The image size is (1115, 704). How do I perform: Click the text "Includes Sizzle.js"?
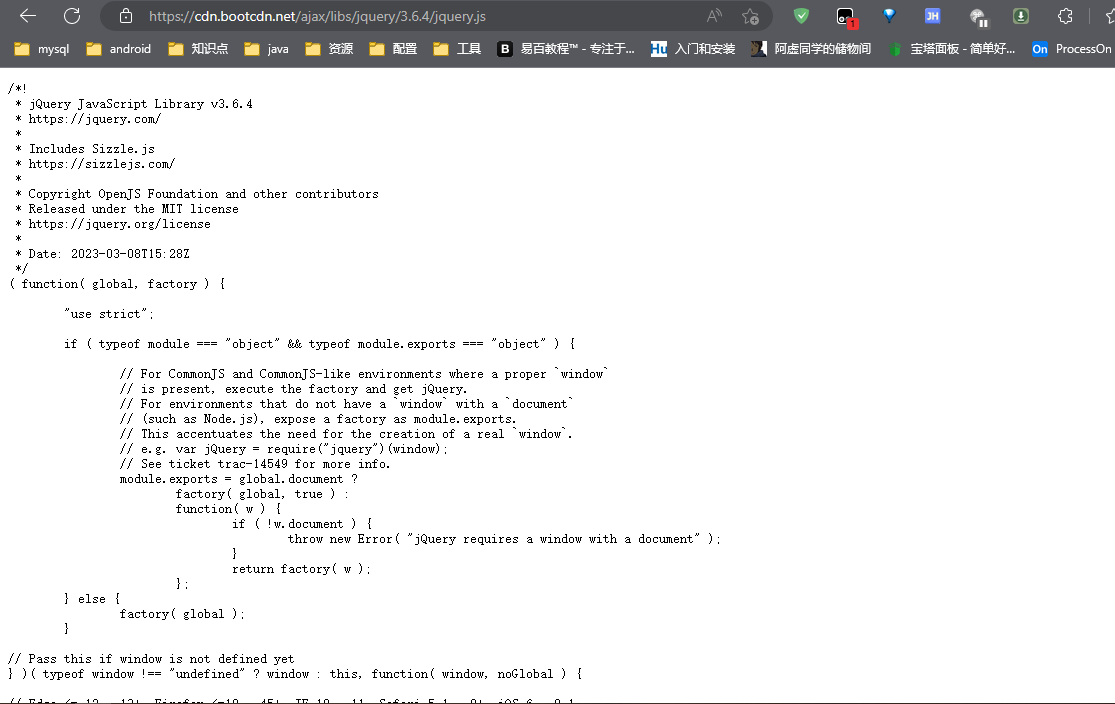tap(92, 149)
